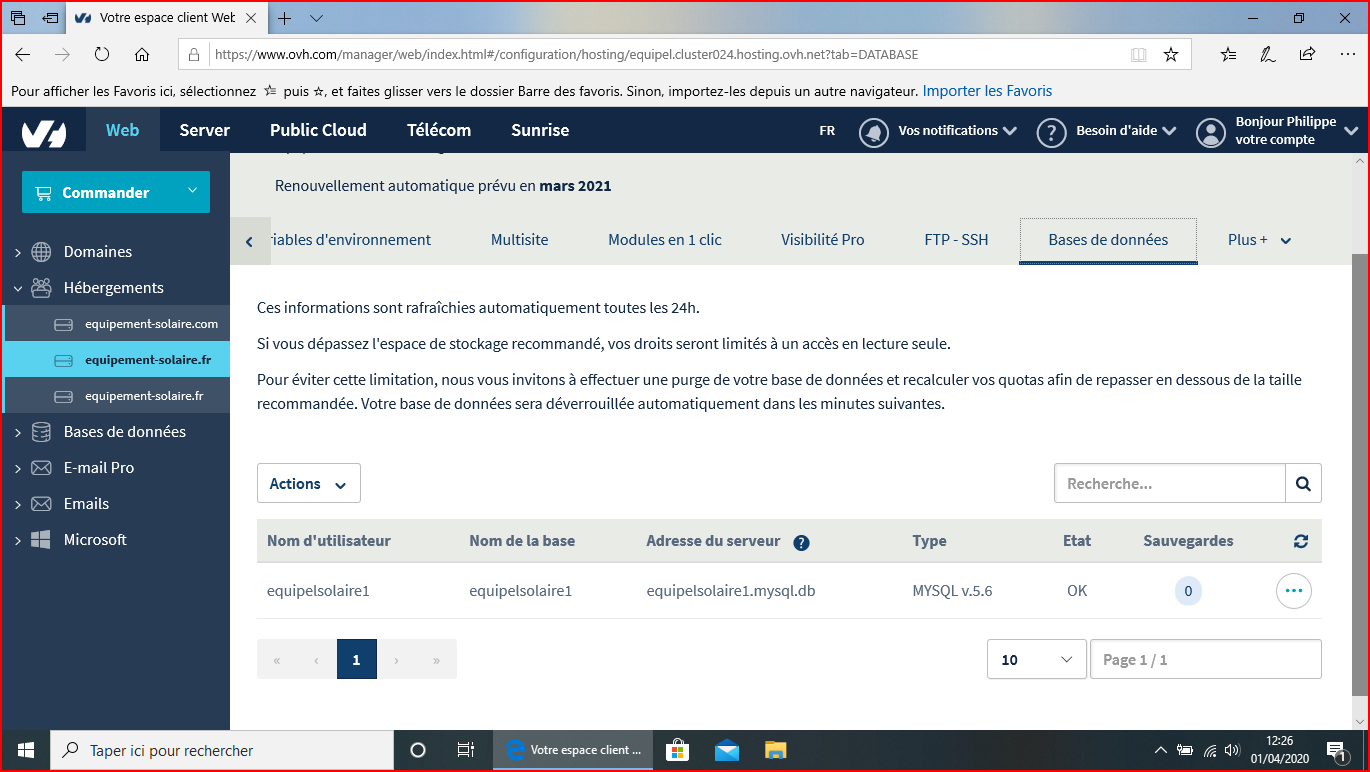Screen dimensions: 1370x772
Task: Collapse the Hébergements tree section
Action: 18,289
